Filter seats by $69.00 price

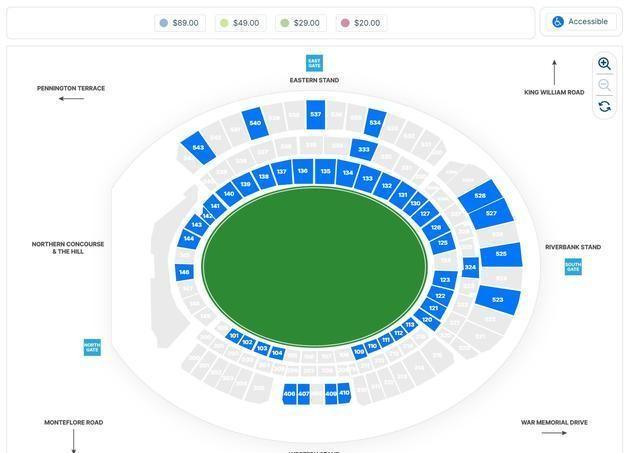pyautogui.click(x=180, y=23)
